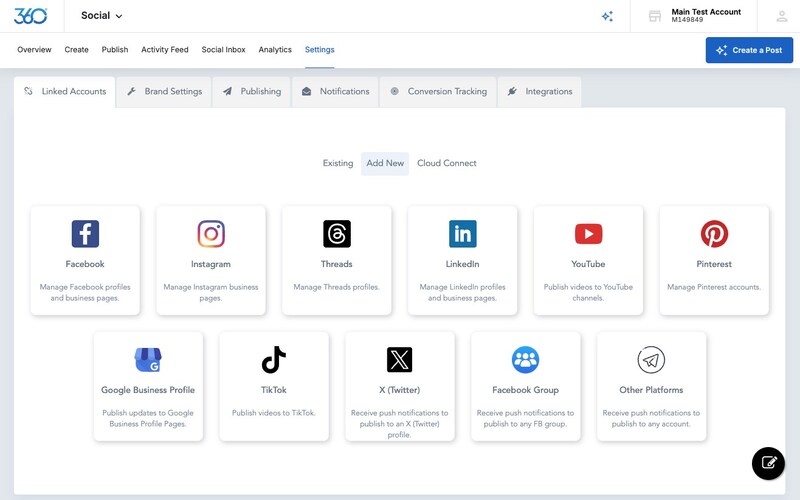Switch to the Brand Settings tab
The height and width of the screenshot is (500, 800).
pyautogui.click(x=165, y=91)
